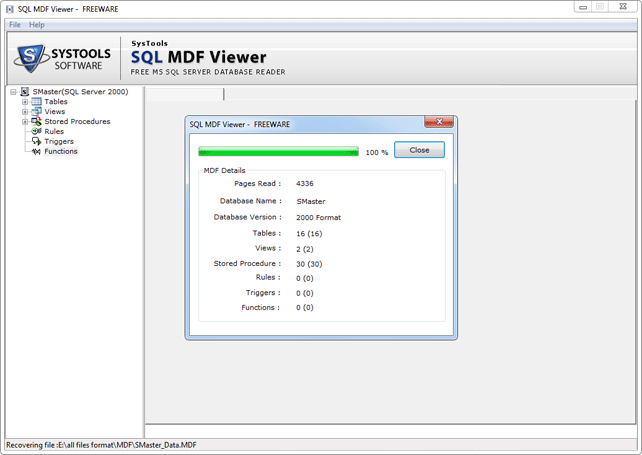Open the File menu
The height and width of the screenshot is (455, 642).
(x=15, y=25)
